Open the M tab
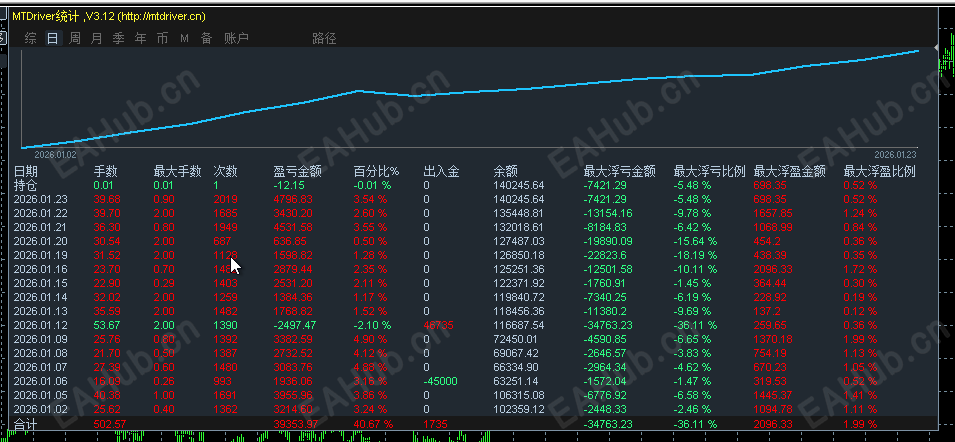 click(185, 39)
